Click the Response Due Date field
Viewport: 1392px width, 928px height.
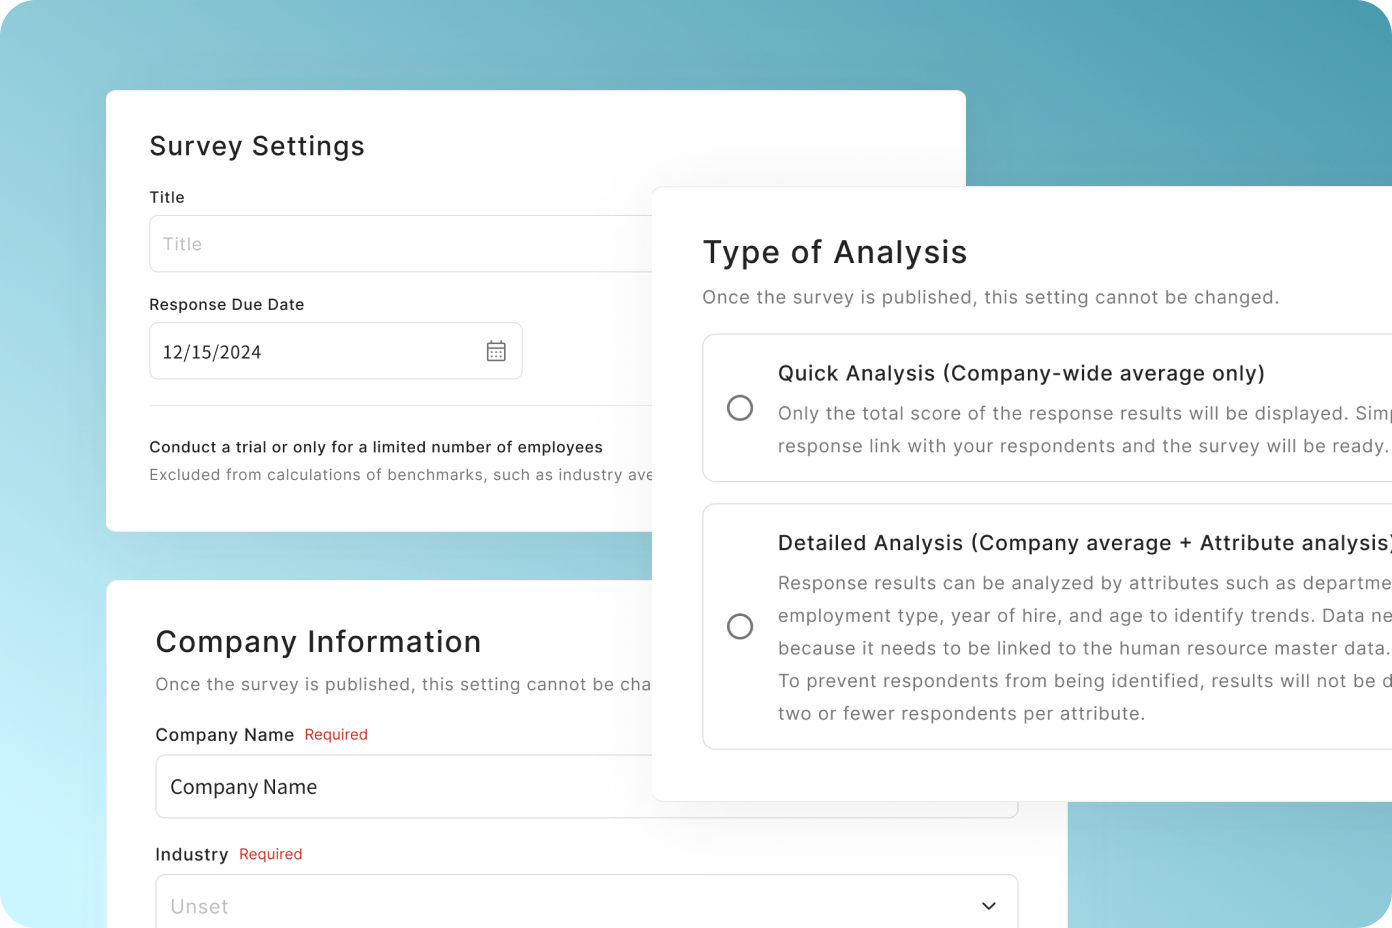pyautogui.click(x=336, y=351)
